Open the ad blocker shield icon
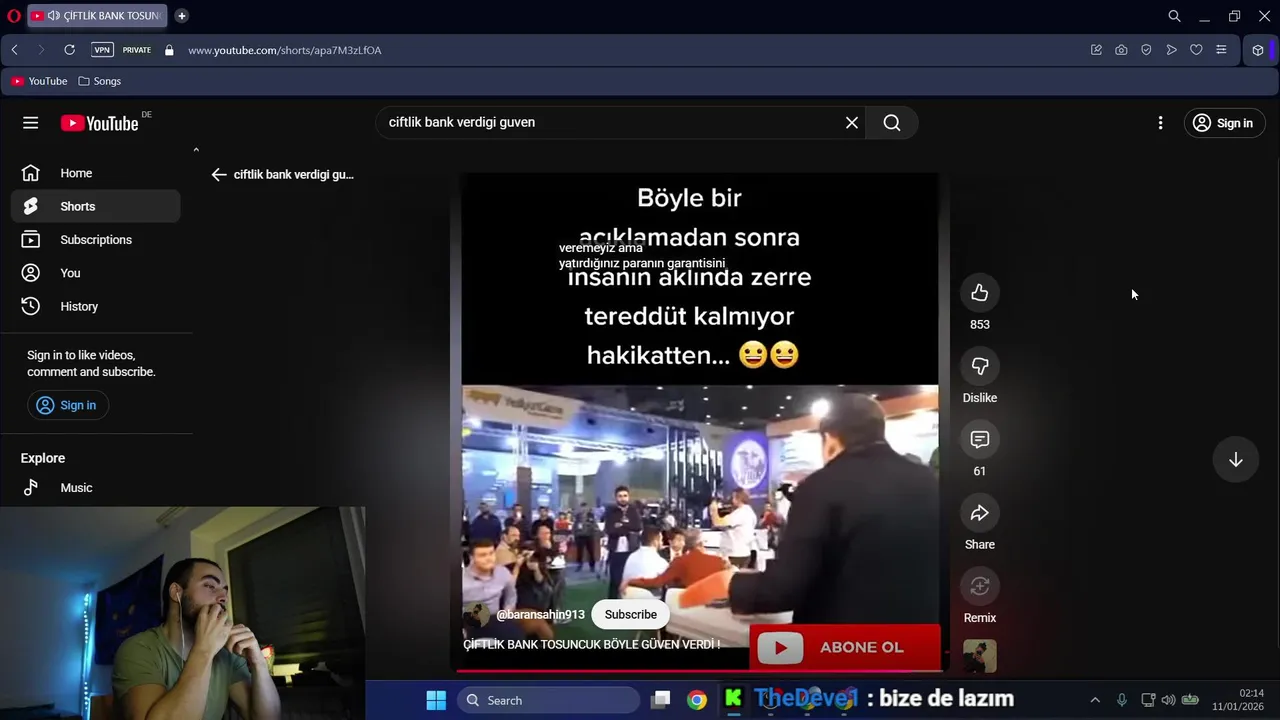 click(x=1146, y=50)
